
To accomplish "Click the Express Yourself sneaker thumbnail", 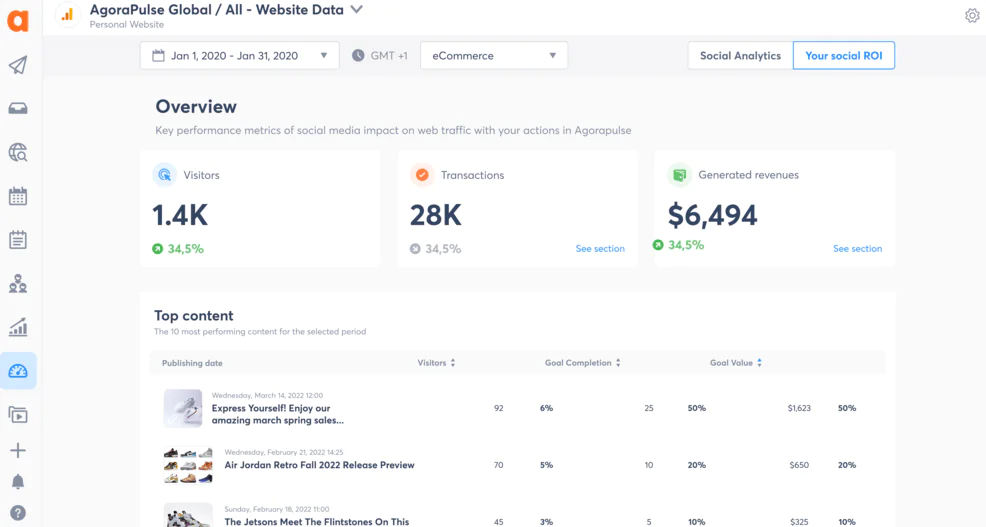I will [183, 408].
